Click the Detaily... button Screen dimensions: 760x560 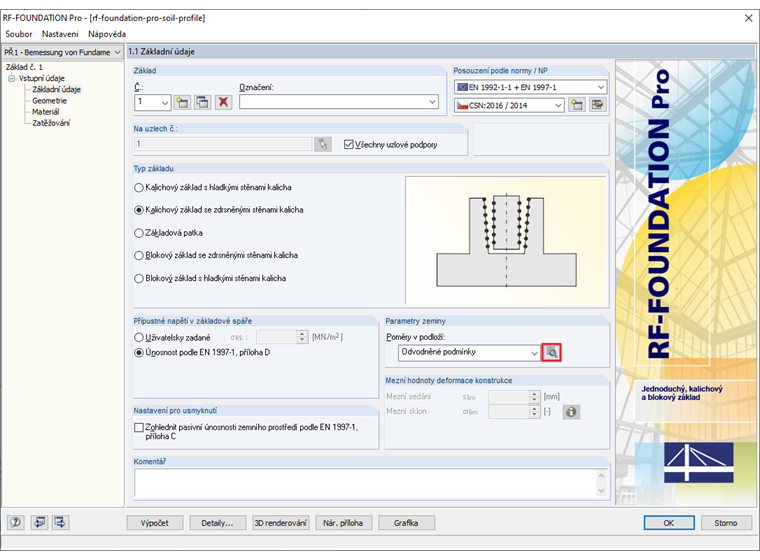click(x=217, y=523)
